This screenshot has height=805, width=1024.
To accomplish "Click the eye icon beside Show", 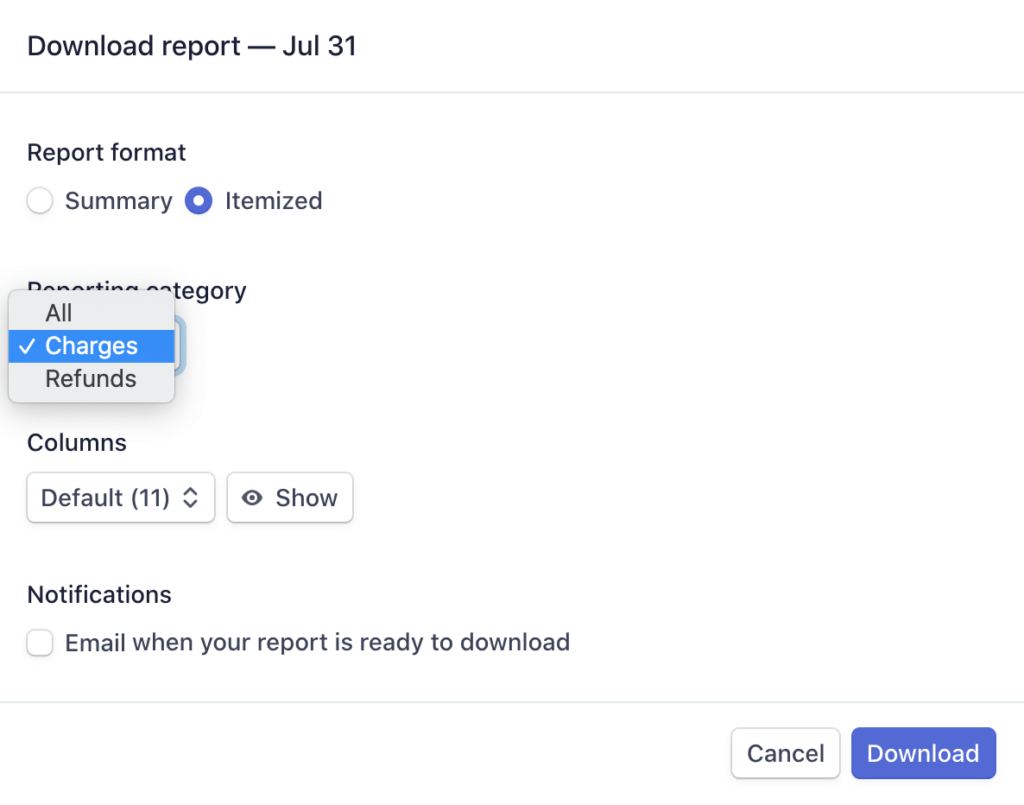I will click(x=252, y=498).
